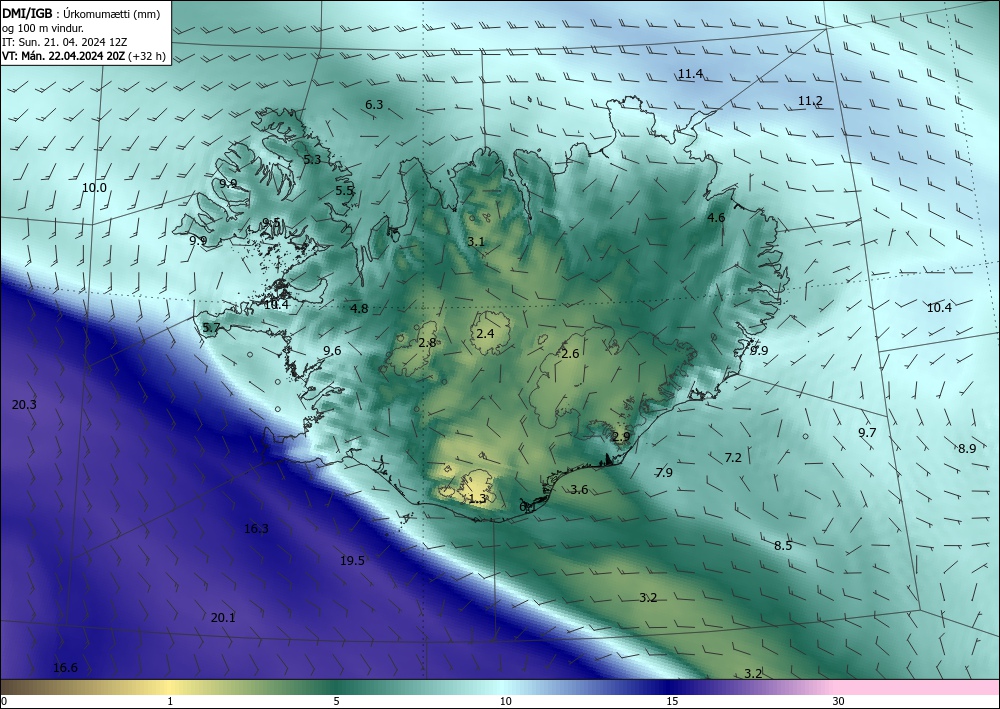
Task: Click the 1.3 value on the southern glacier
Action: (x=477, y=499)
